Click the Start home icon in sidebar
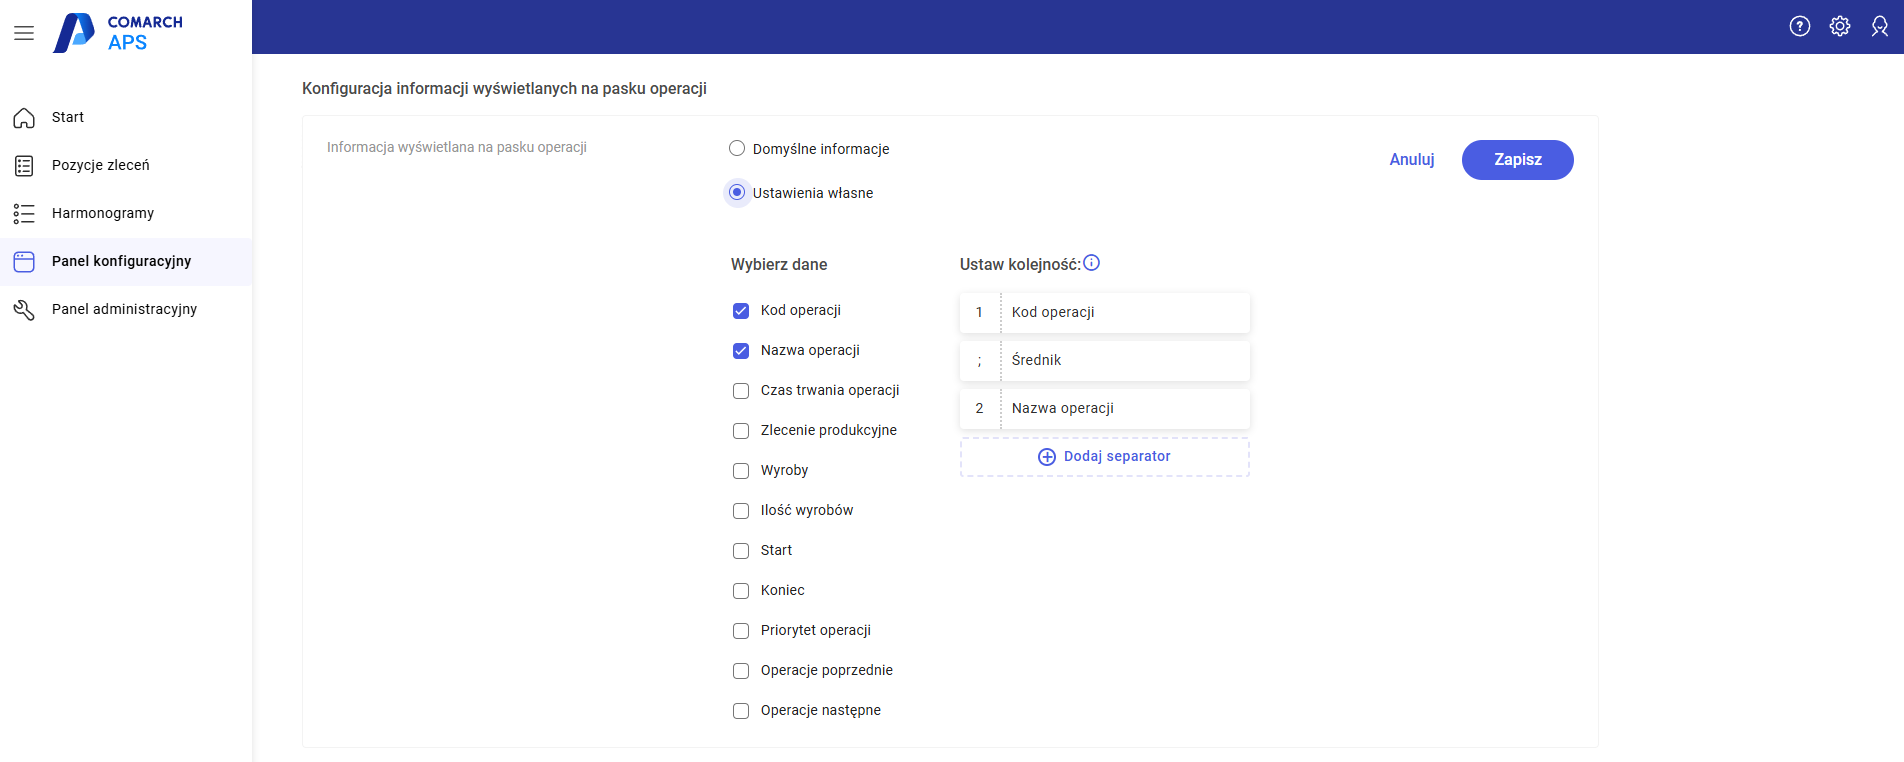The width and height of the screenshot is (1904, 762). click(x=24, y=118)
